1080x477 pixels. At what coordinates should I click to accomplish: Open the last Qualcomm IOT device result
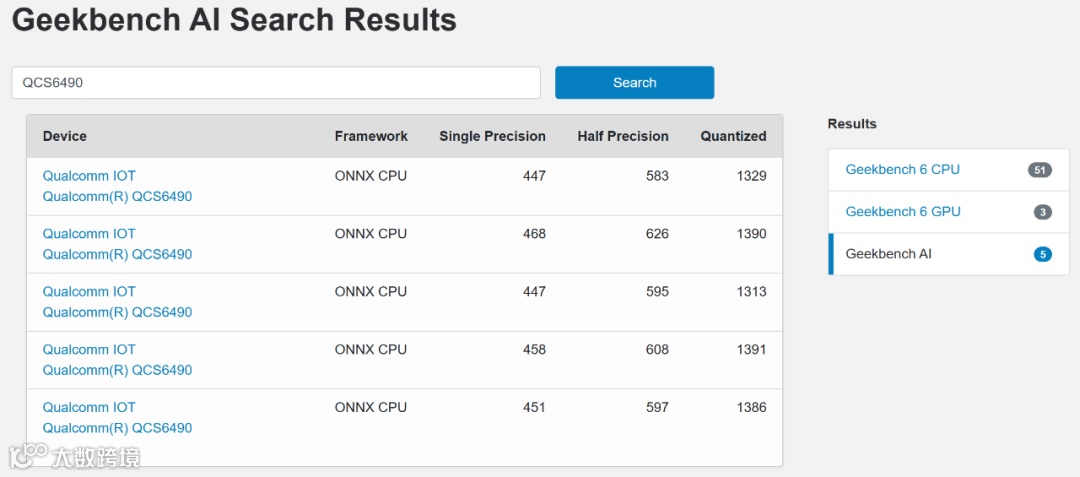point(89,408)
